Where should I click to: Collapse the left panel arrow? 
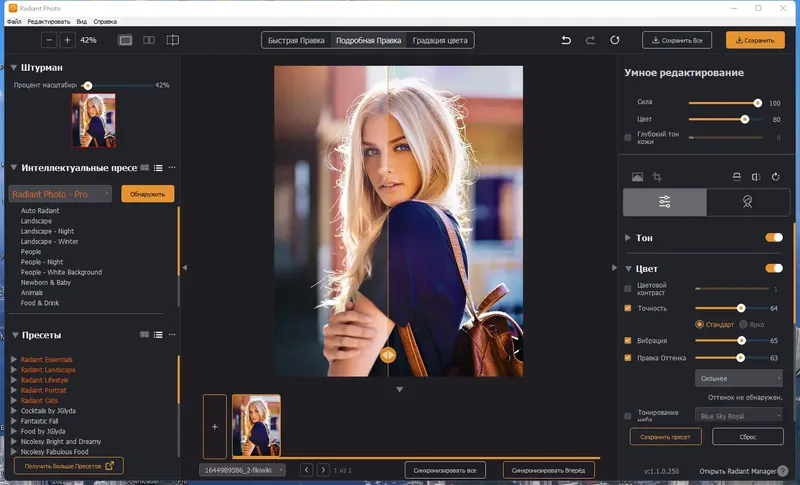tap(185, 267)
